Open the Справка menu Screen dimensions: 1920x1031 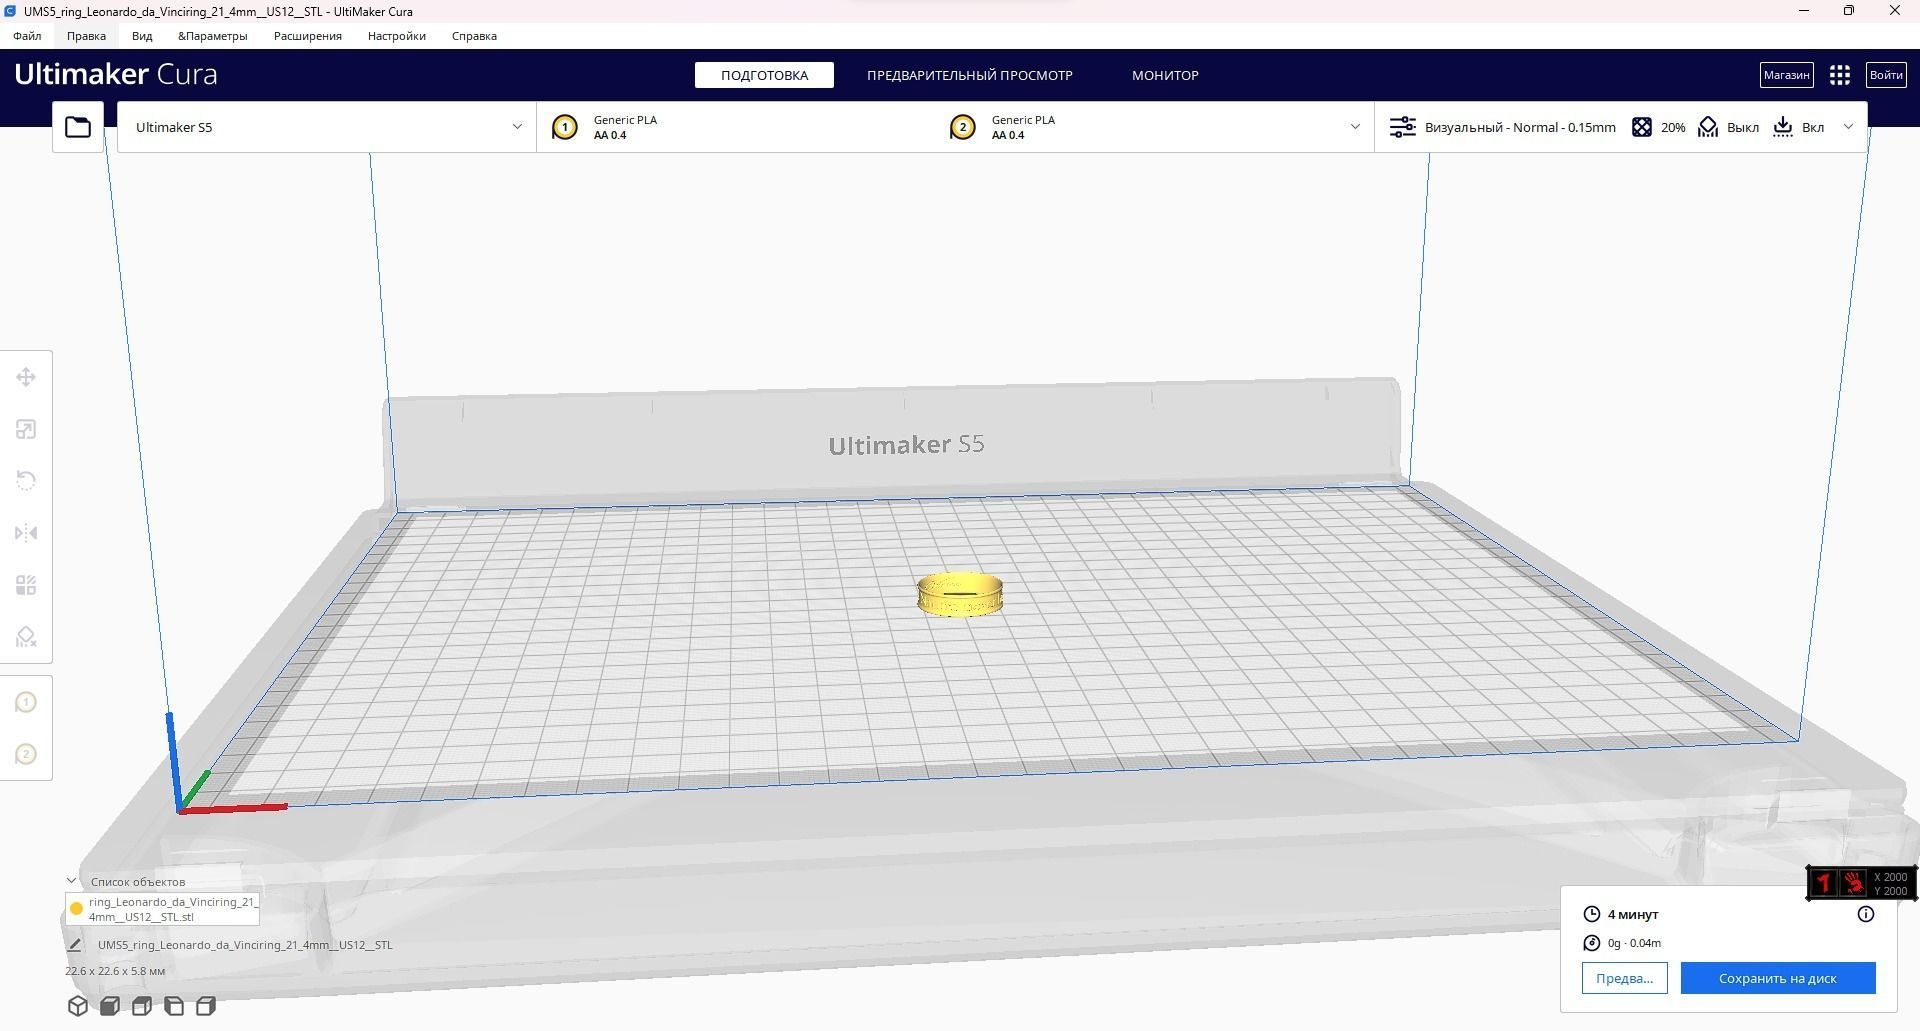474,36
